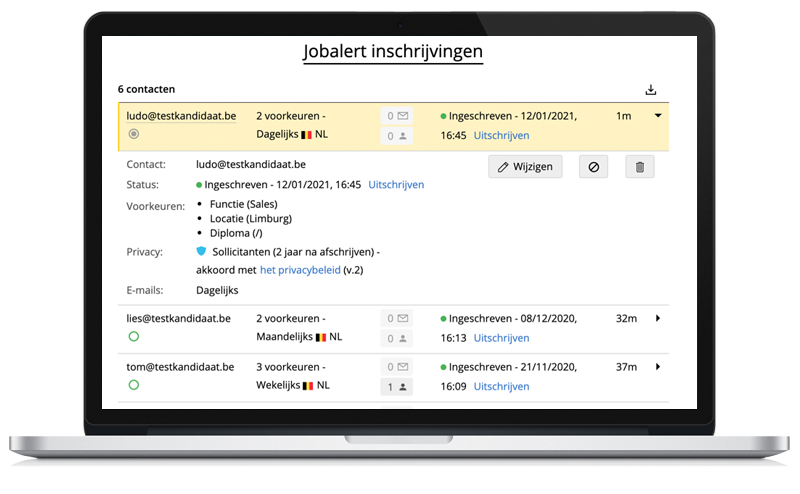This screenshot has height=494, width=800.
Task: Select radio circle under tom@testkandidaat.be
Action: tap(134, 385)
